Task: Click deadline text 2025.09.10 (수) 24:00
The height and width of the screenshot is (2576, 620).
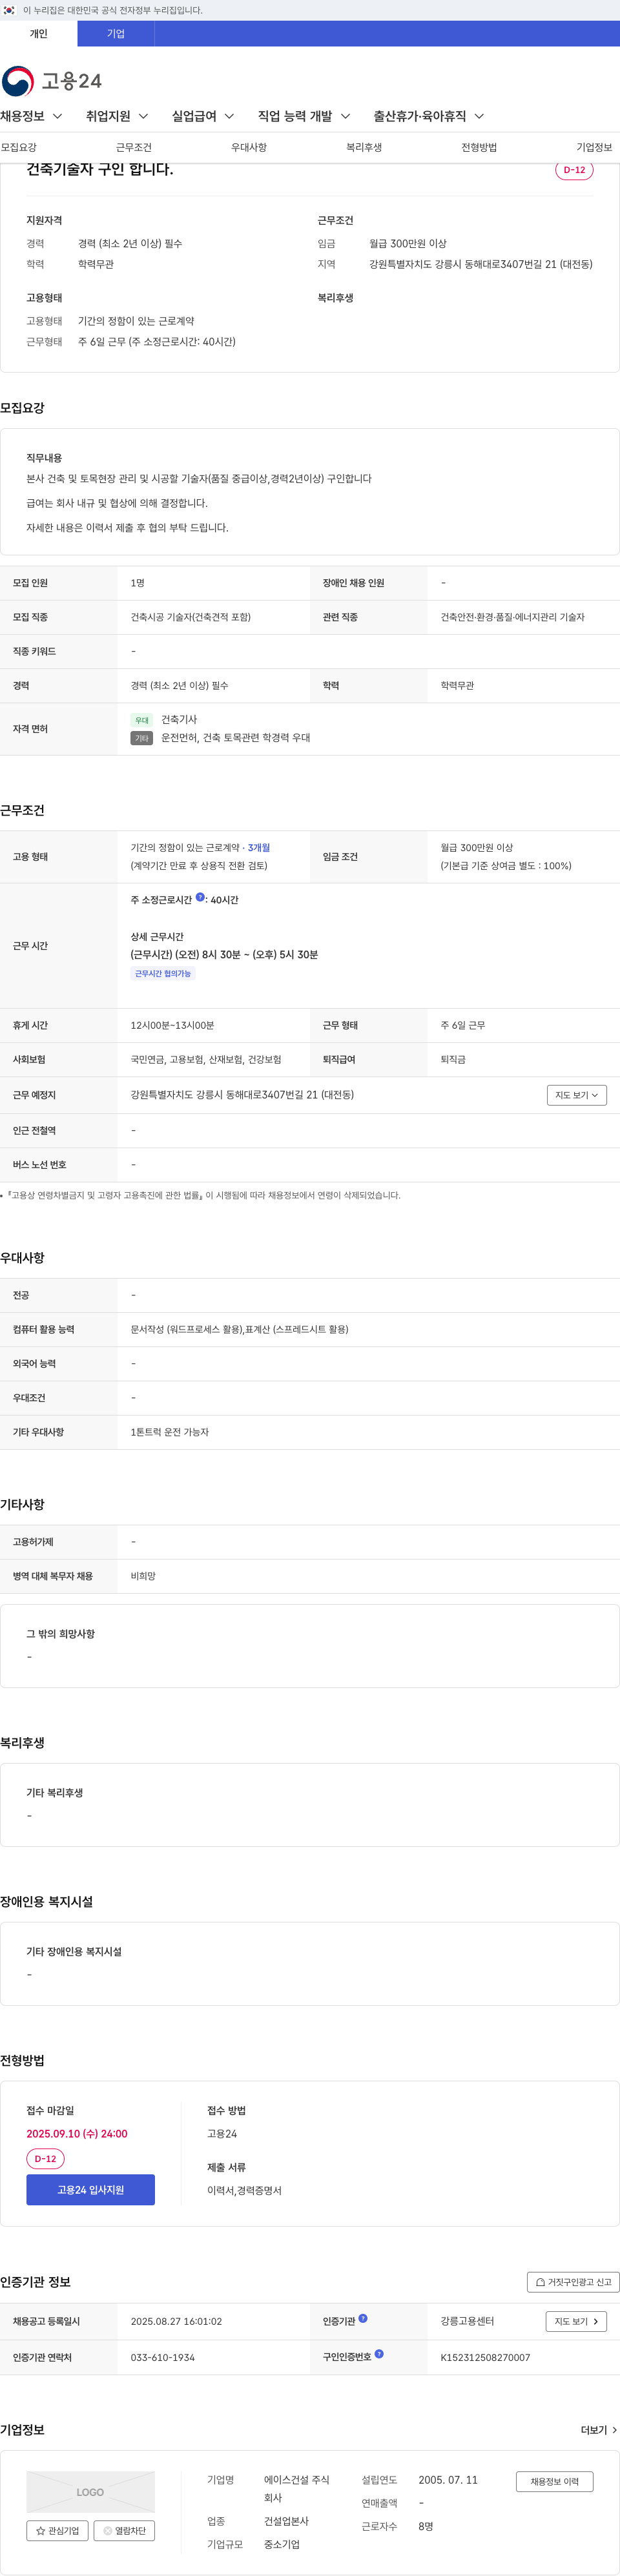Action: tap(77, 2134)
